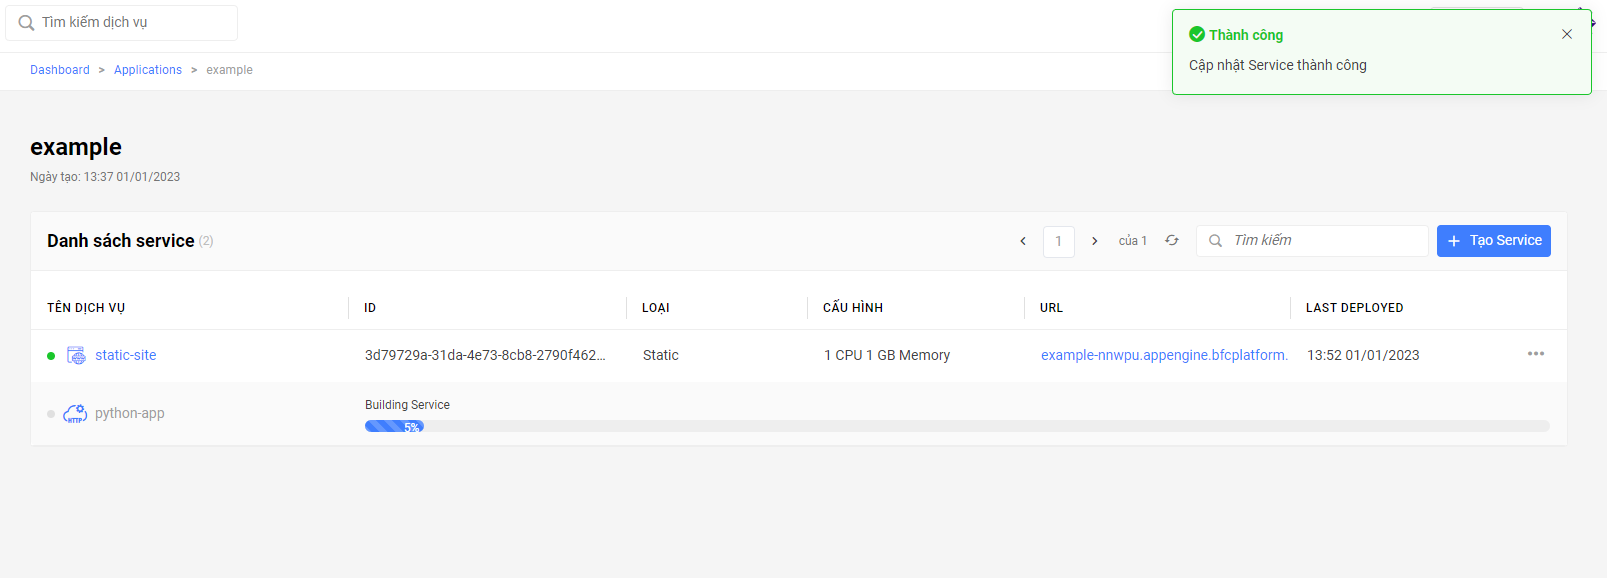Click the Tạo Service button
Screen dimensions: 1607x578
[x=1493, y=241]
